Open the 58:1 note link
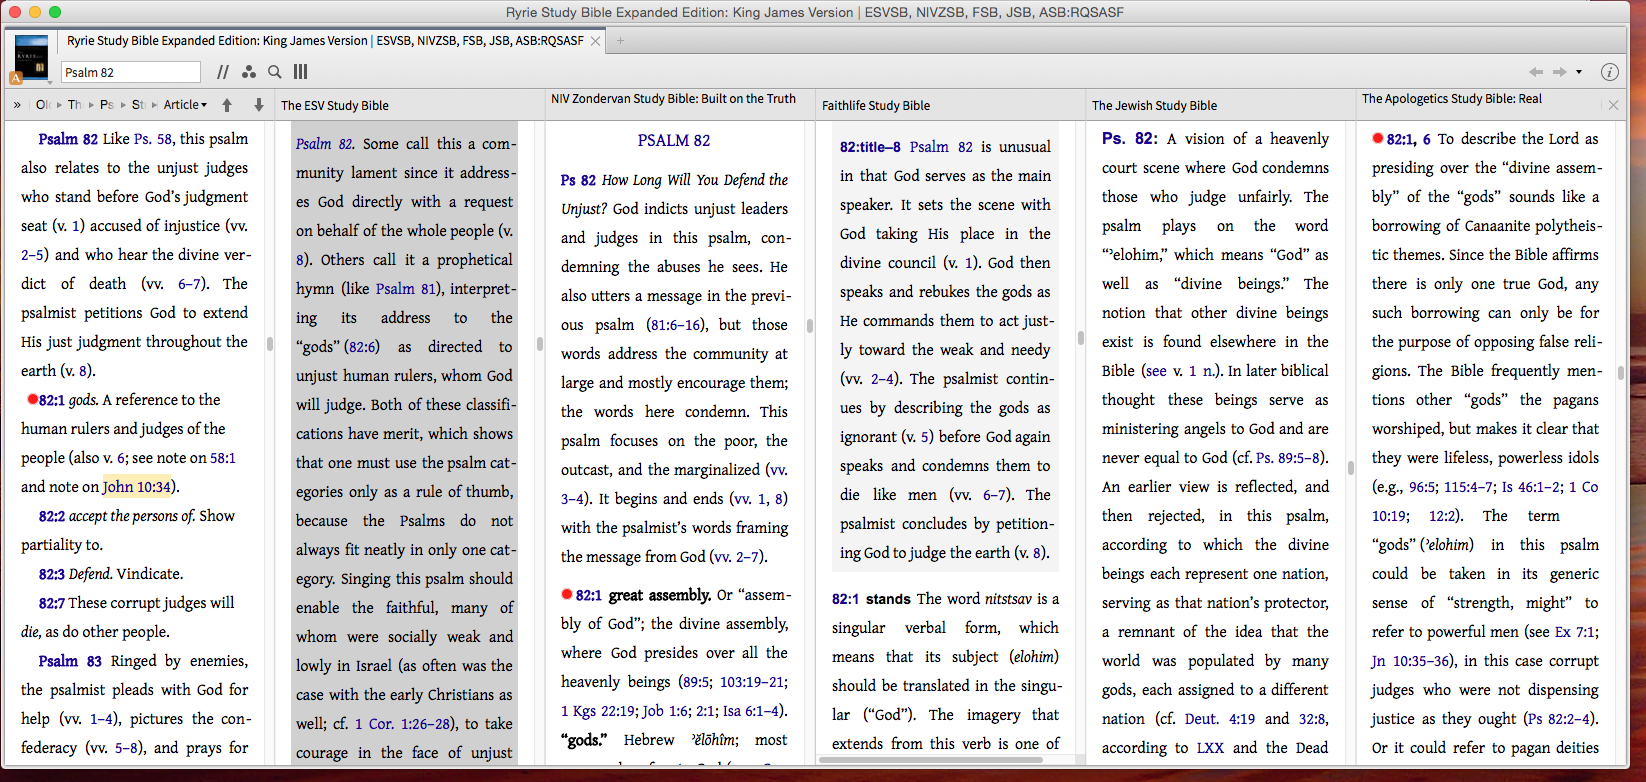The image size is (1646, 782). 223,458
